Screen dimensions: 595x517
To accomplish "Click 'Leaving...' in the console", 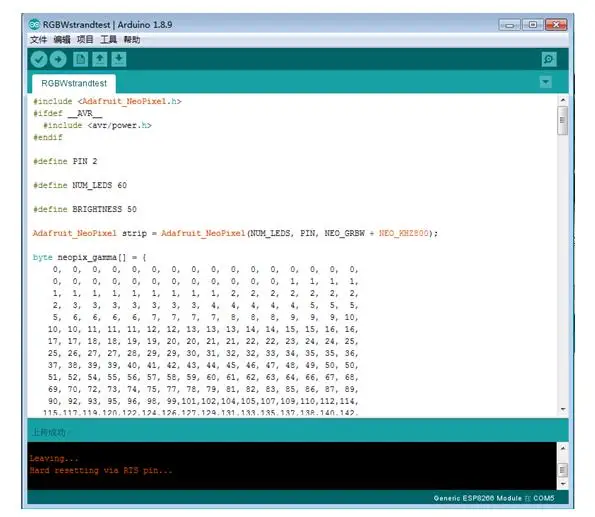I will coord(54,459).
